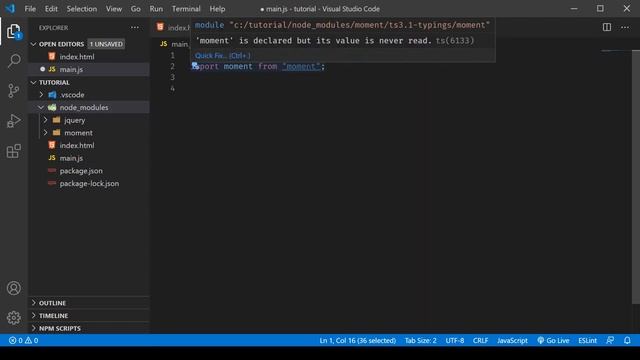The height and width of the screenshot is (360, 640).
Task: Change the CRLF line ending
Action: point(480,340)
